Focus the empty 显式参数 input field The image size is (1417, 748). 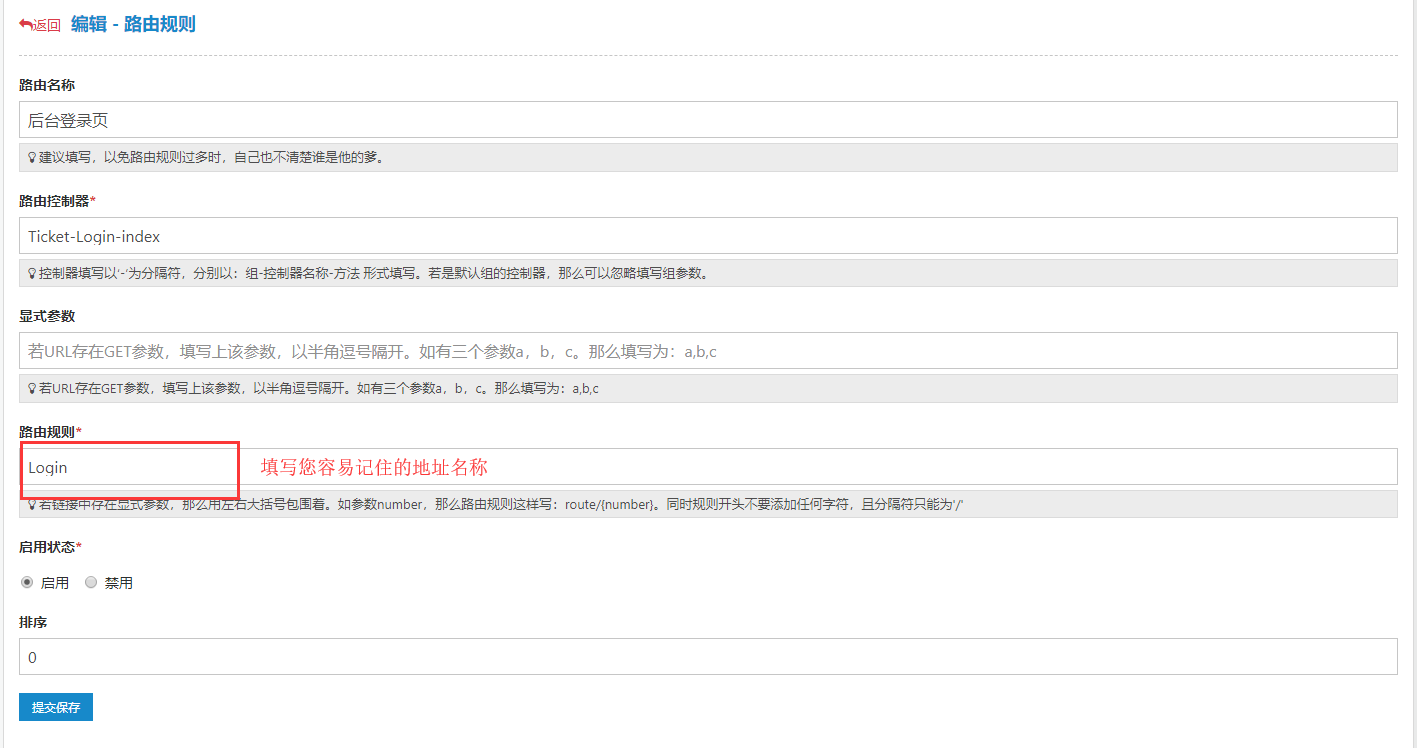click(x=708, y=351)
